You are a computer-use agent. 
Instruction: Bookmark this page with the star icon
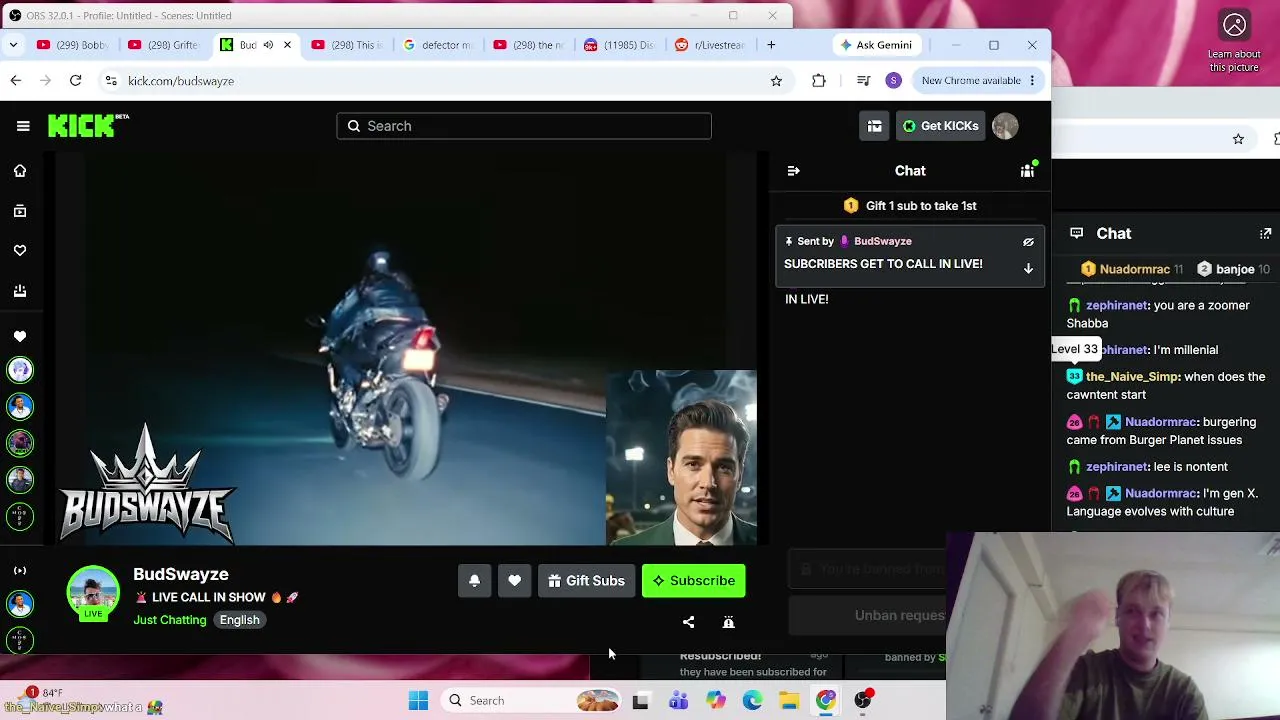(x=776, y=81)
